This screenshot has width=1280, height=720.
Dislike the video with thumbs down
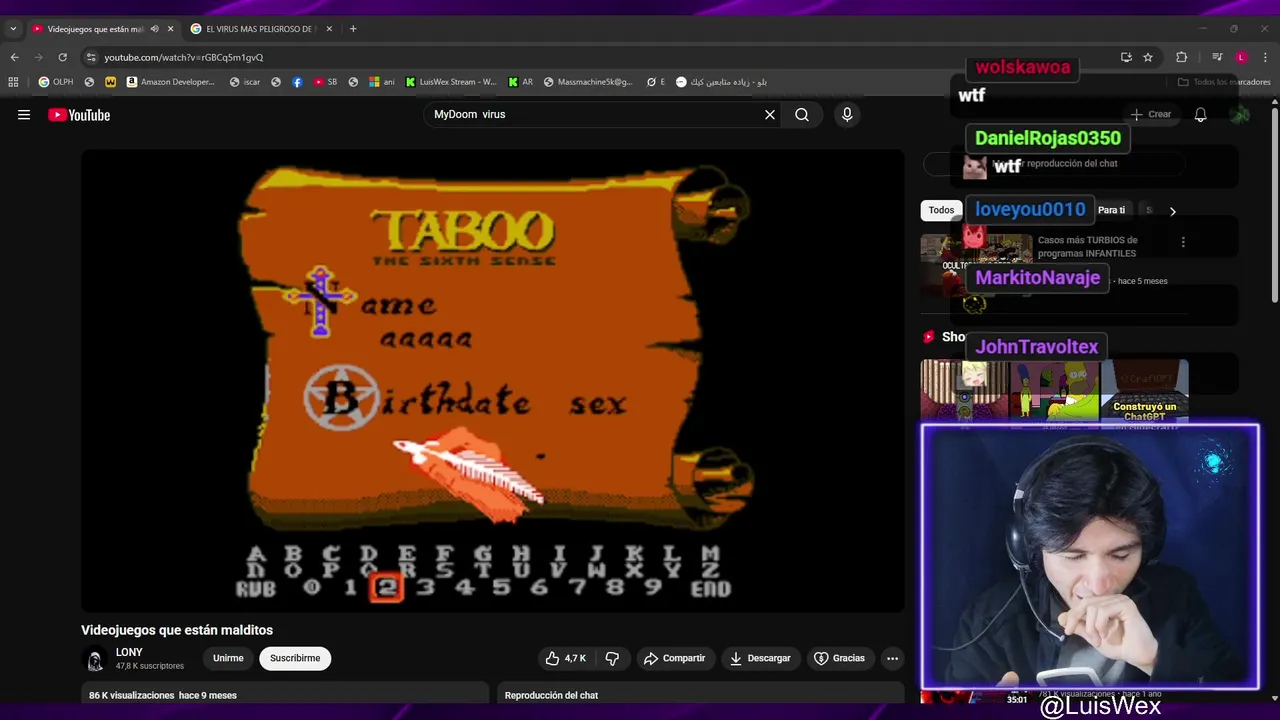pos(612,658)
